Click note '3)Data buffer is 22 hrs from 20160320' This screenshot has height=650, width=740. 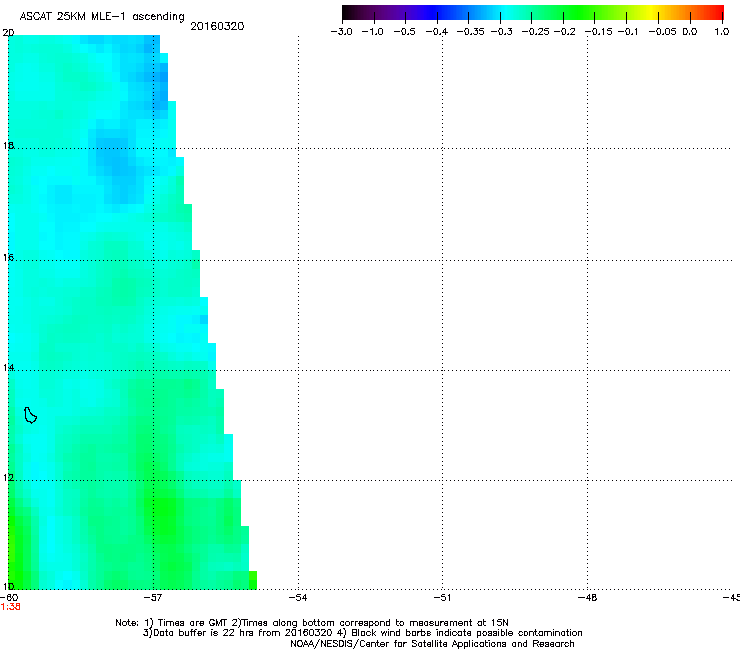point(238,633)
